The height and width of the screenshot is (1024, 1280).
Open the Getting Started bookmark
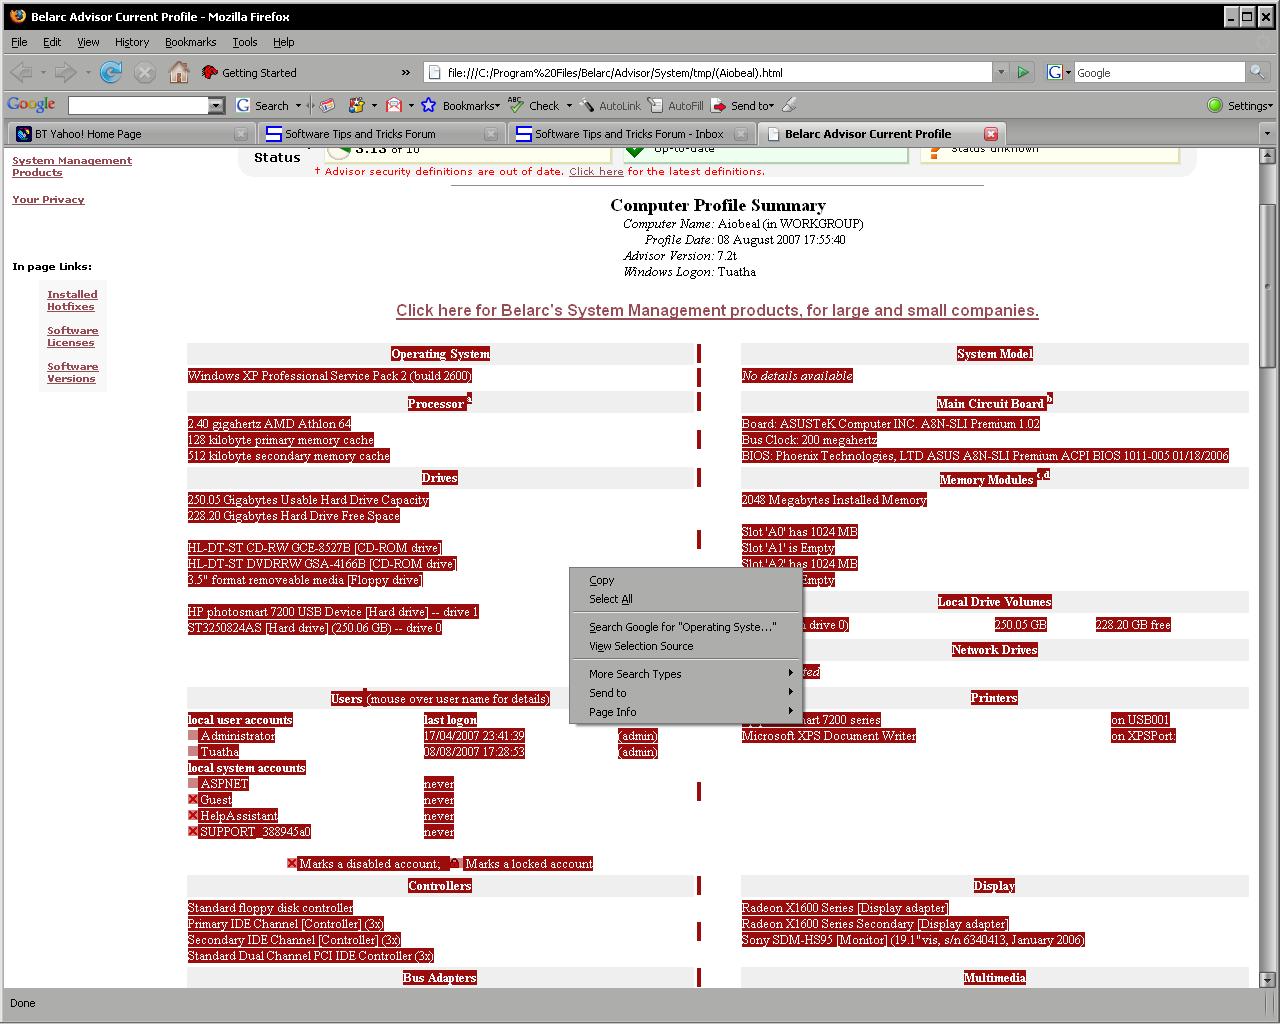pos(249,73)
